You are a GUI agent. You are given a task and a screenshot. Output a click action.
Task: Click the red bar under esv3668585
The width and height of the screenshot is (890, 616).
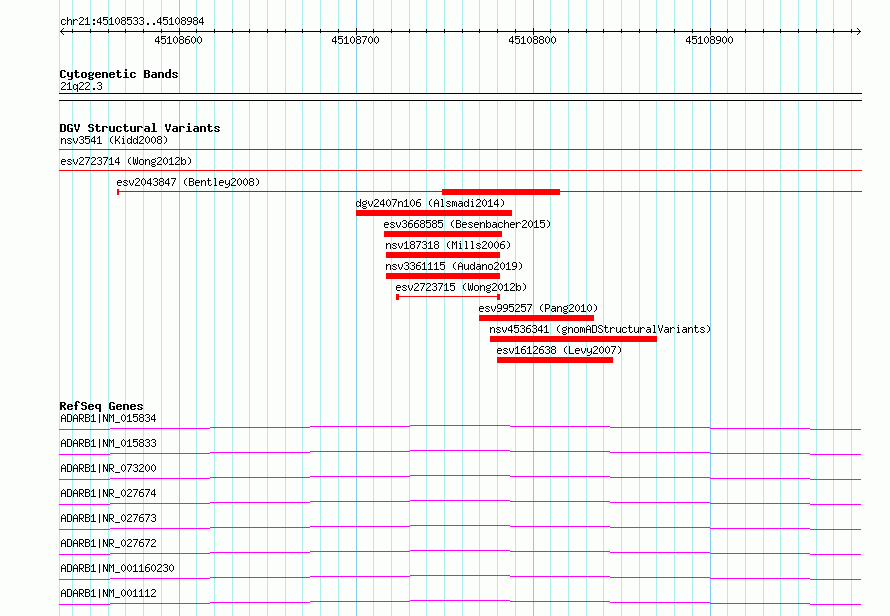(x=443, y=234)
